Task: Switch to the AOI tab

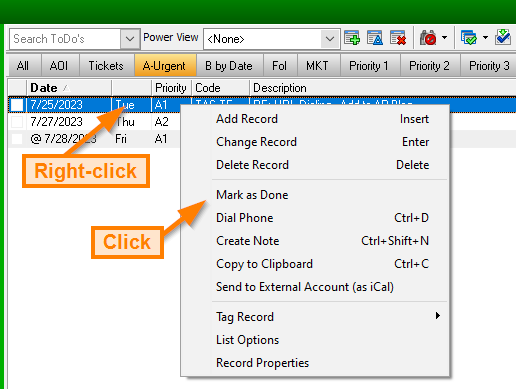Action: 59,66
